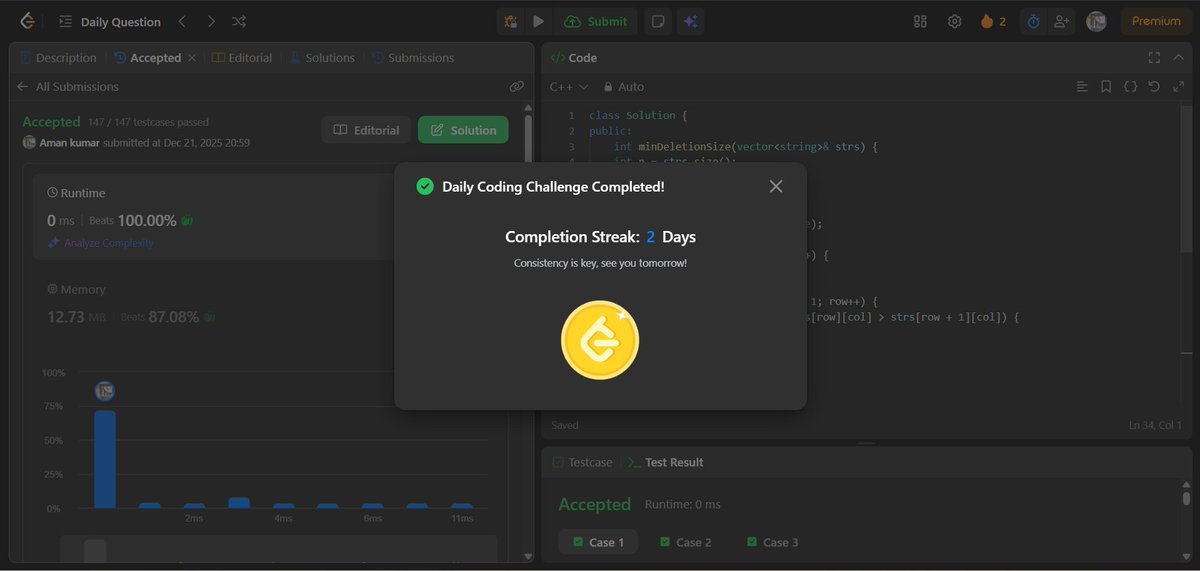Select Case 1 result

599,542
